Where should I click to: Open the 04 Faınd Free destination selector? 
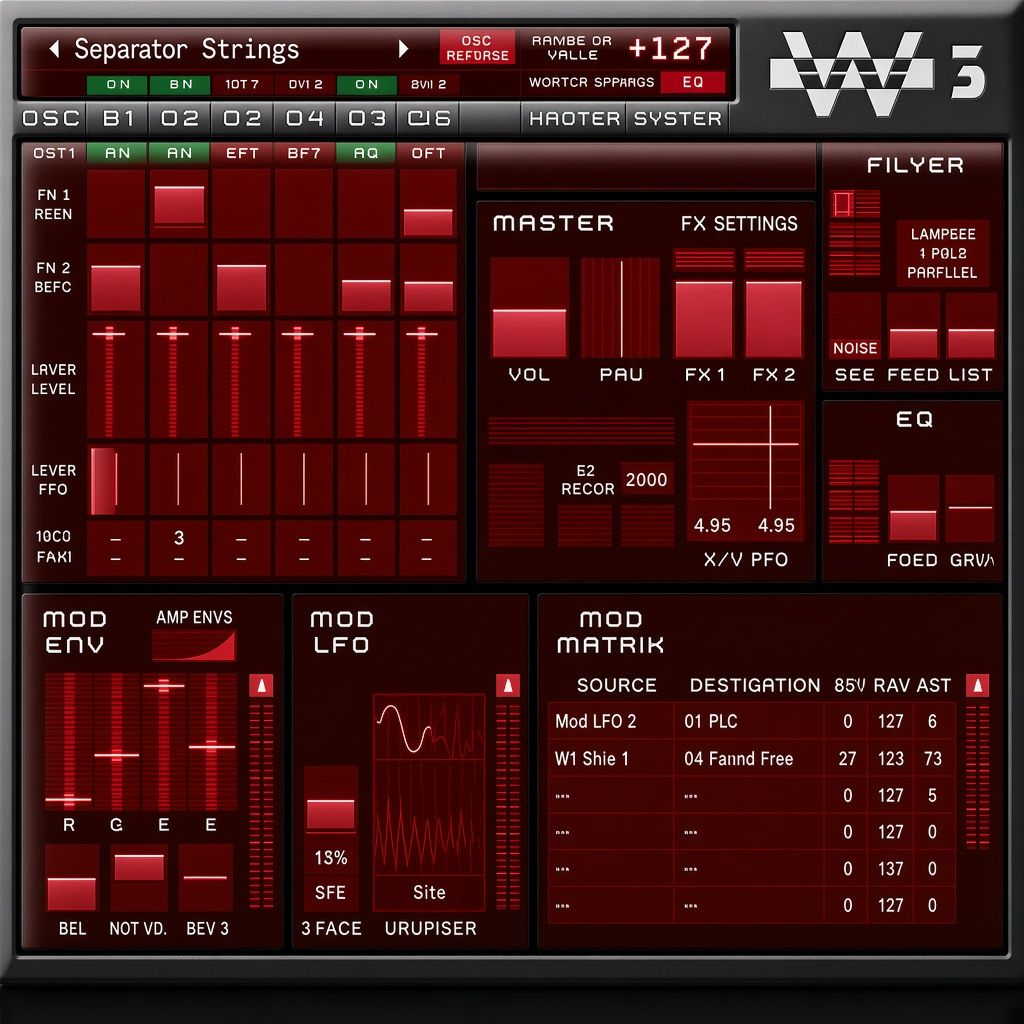(748, 758)
